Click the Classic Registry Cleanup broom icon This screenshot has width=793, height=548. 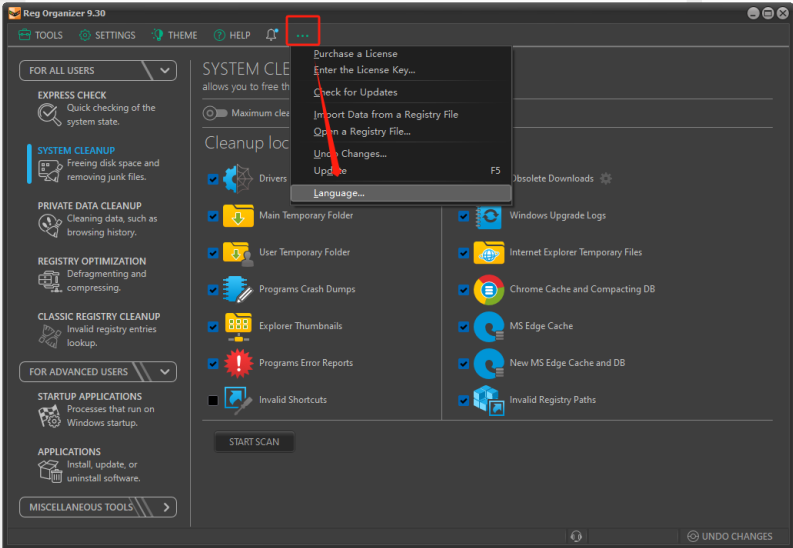point(50,336)
